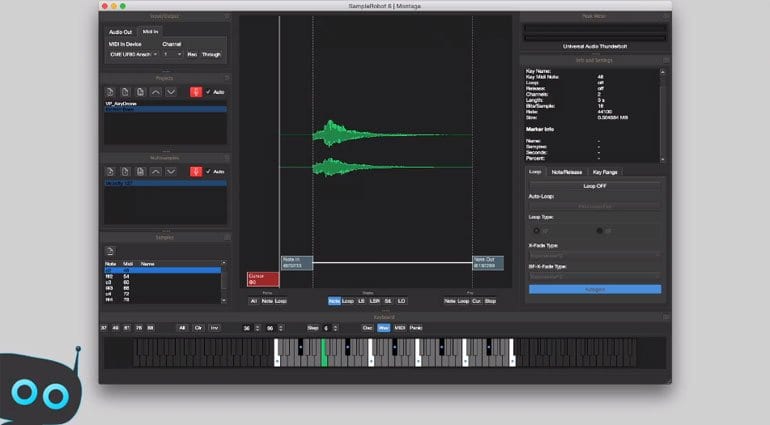Adjust the keyboard range value 36 stepper
The image size is (770, 425).
tap(257, 328)
